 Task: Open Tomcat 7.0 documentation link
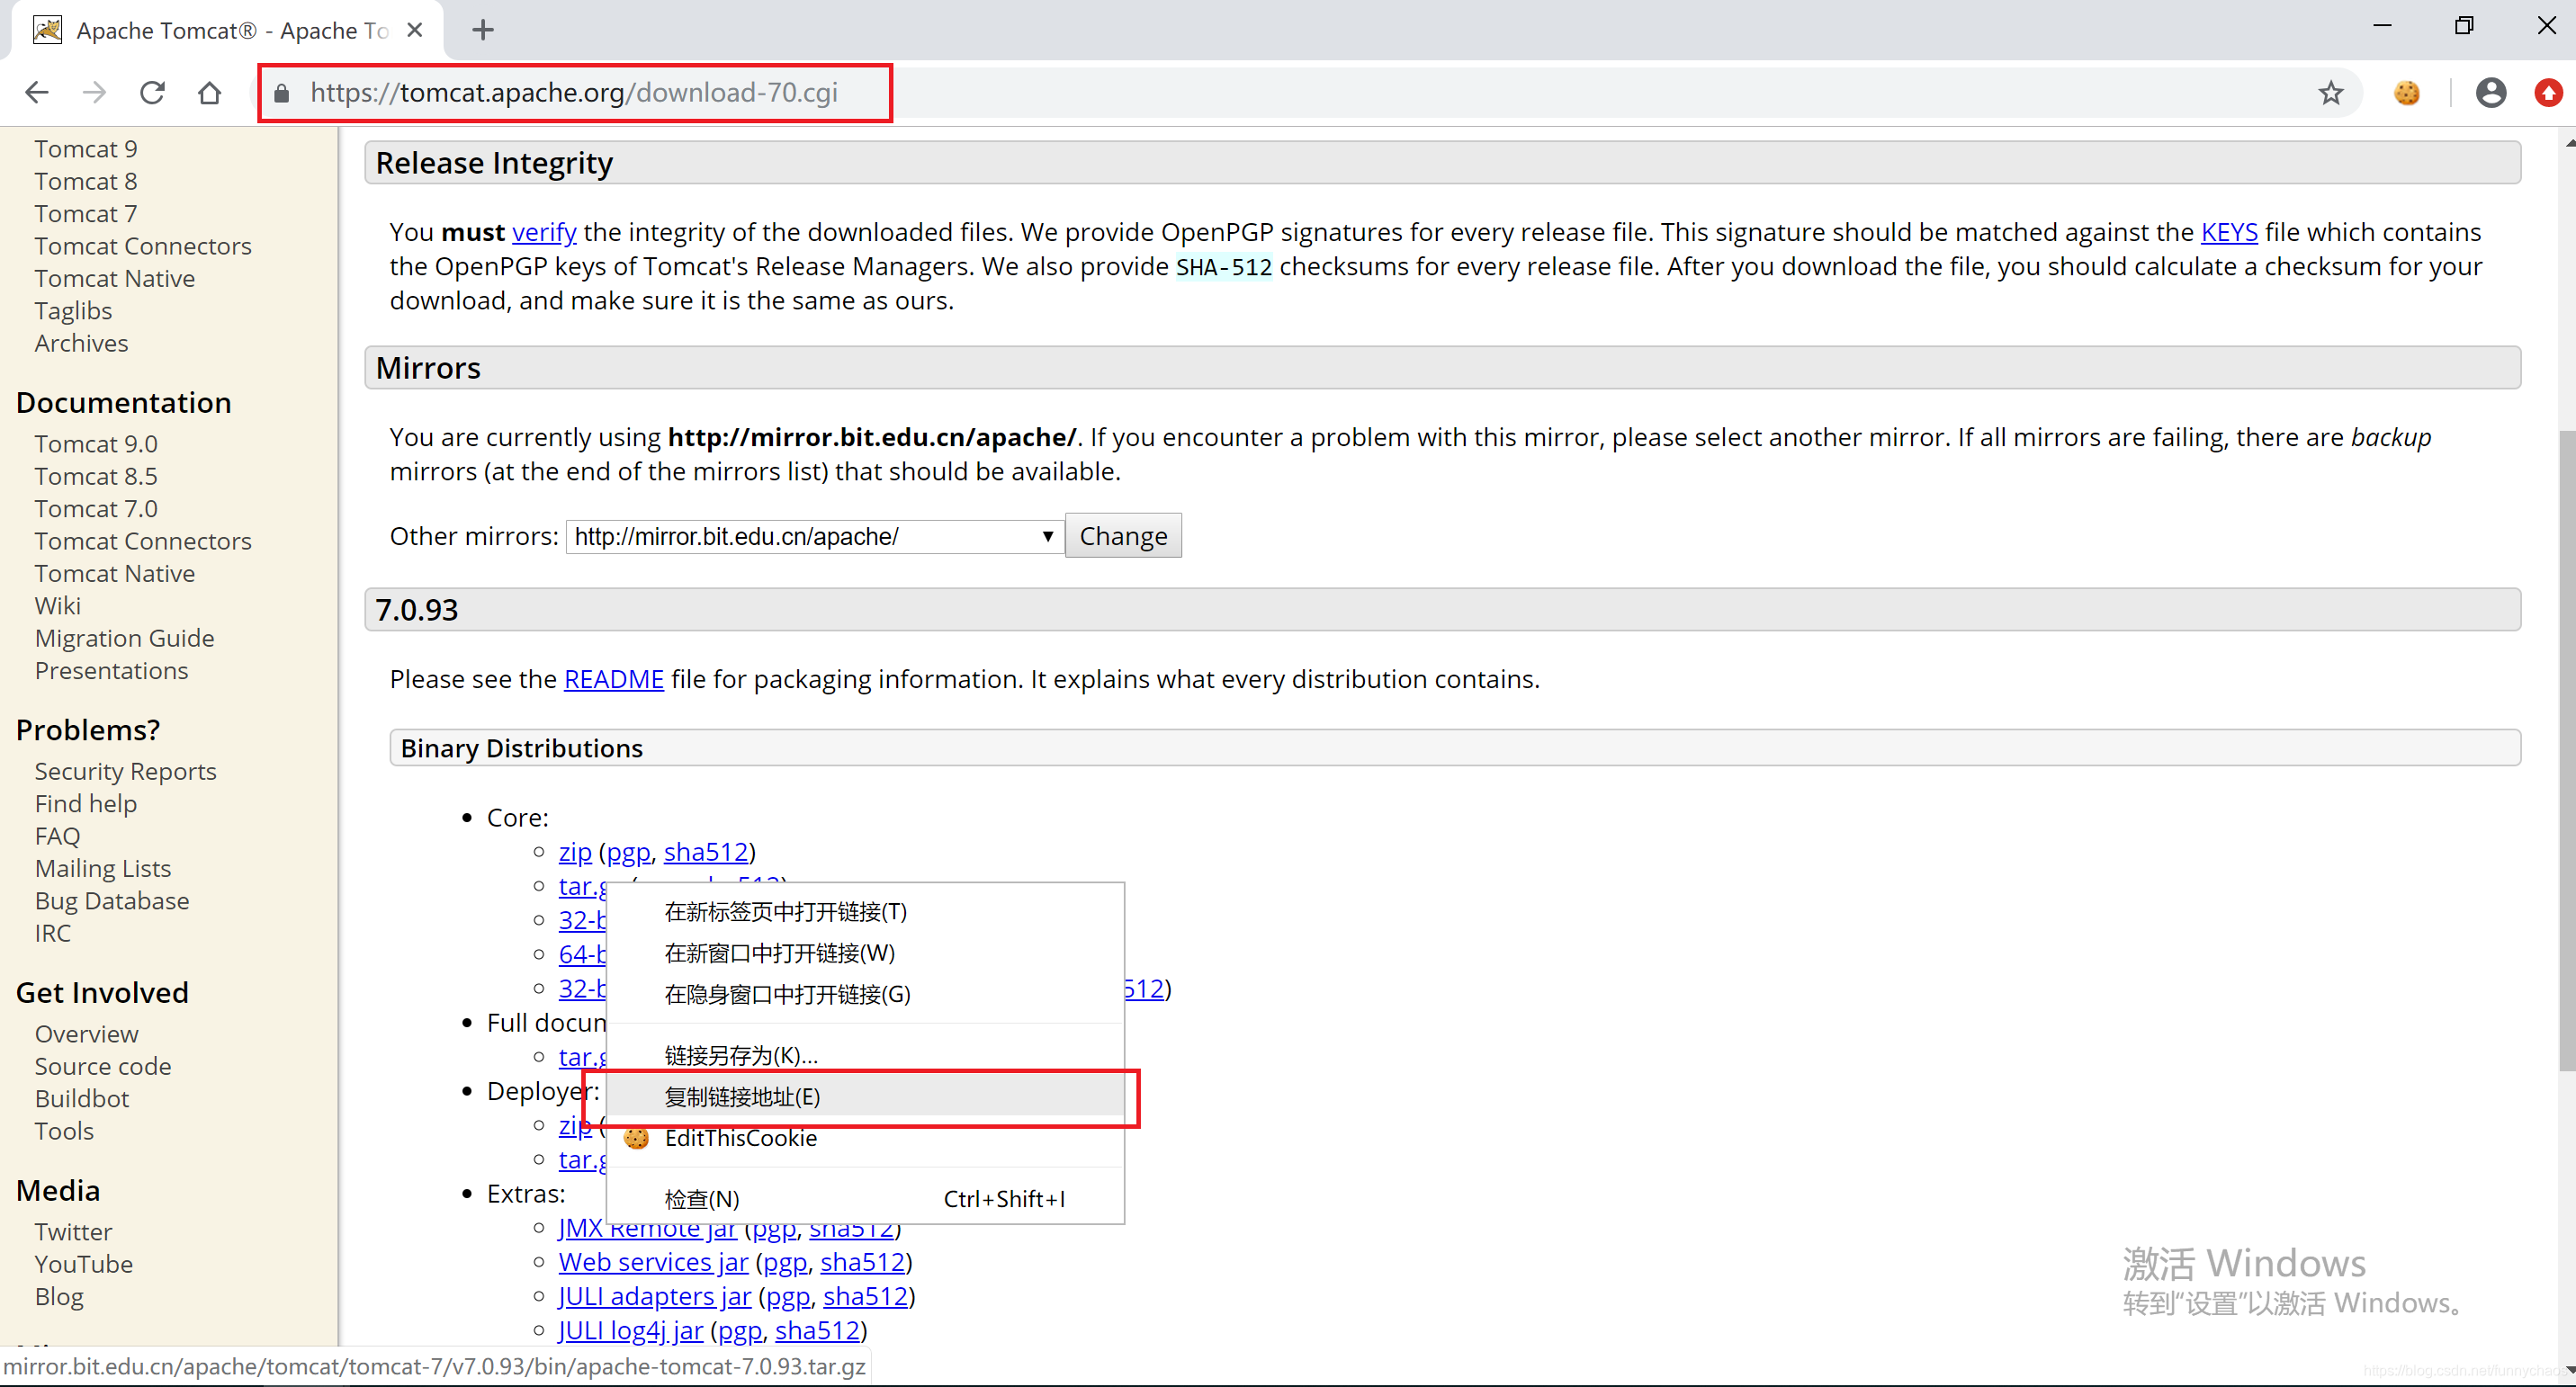coord(96,509)
